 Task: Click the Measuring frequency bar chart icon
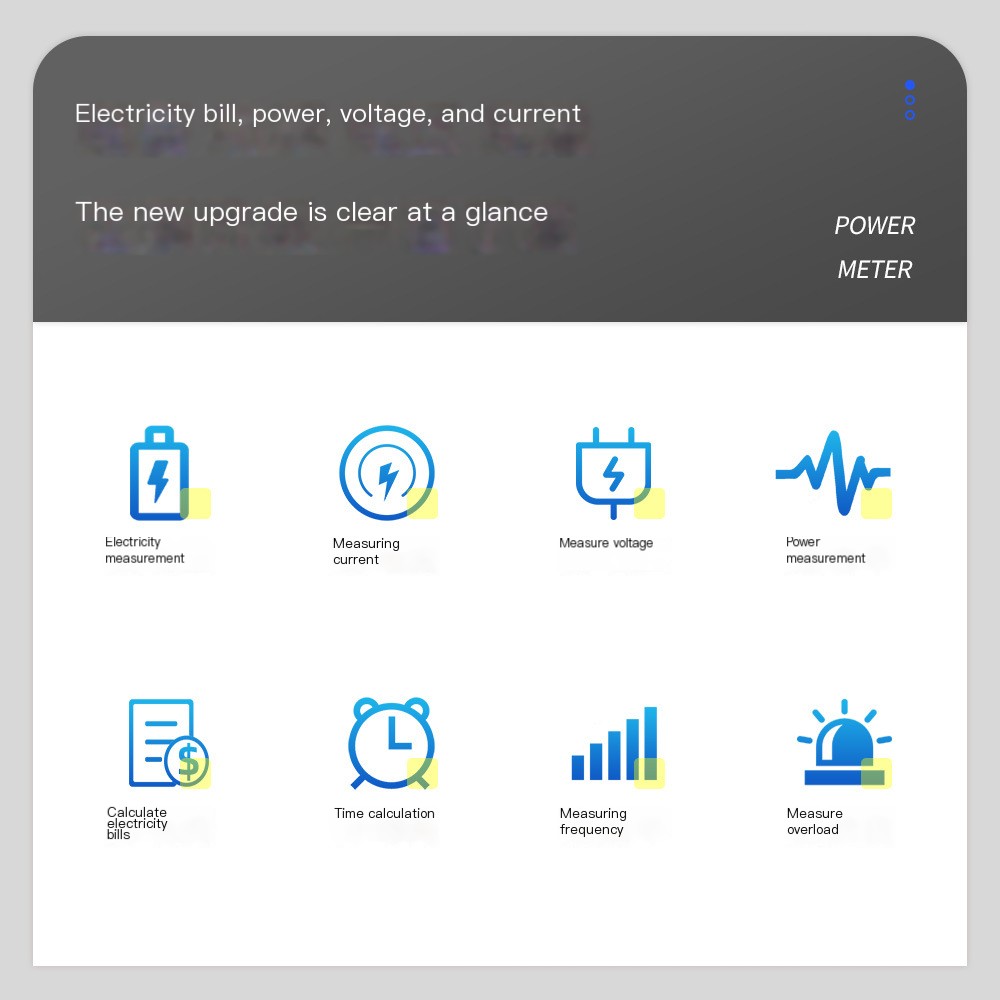pyautogui.click(x=614, y=743)
